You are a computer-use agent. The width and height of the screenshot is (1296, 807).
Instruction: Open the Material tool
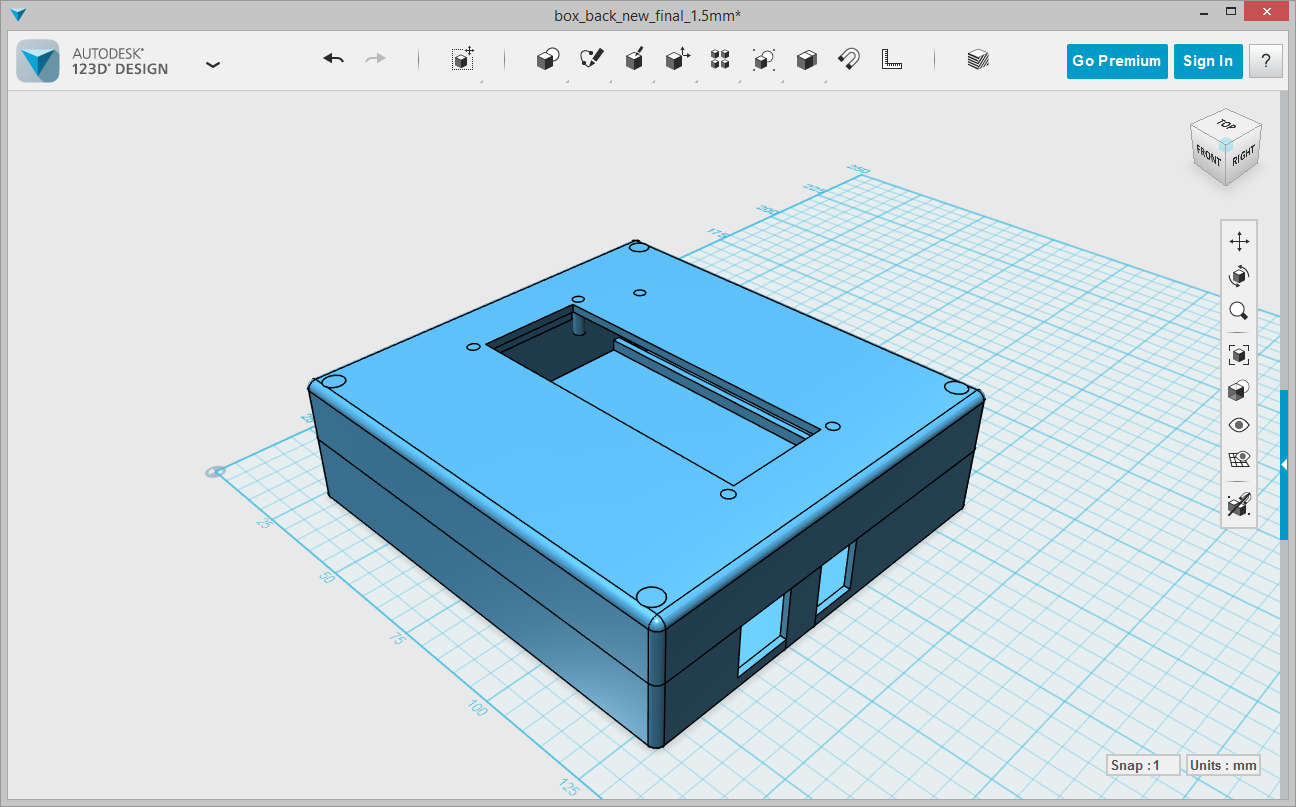[977, 60]
